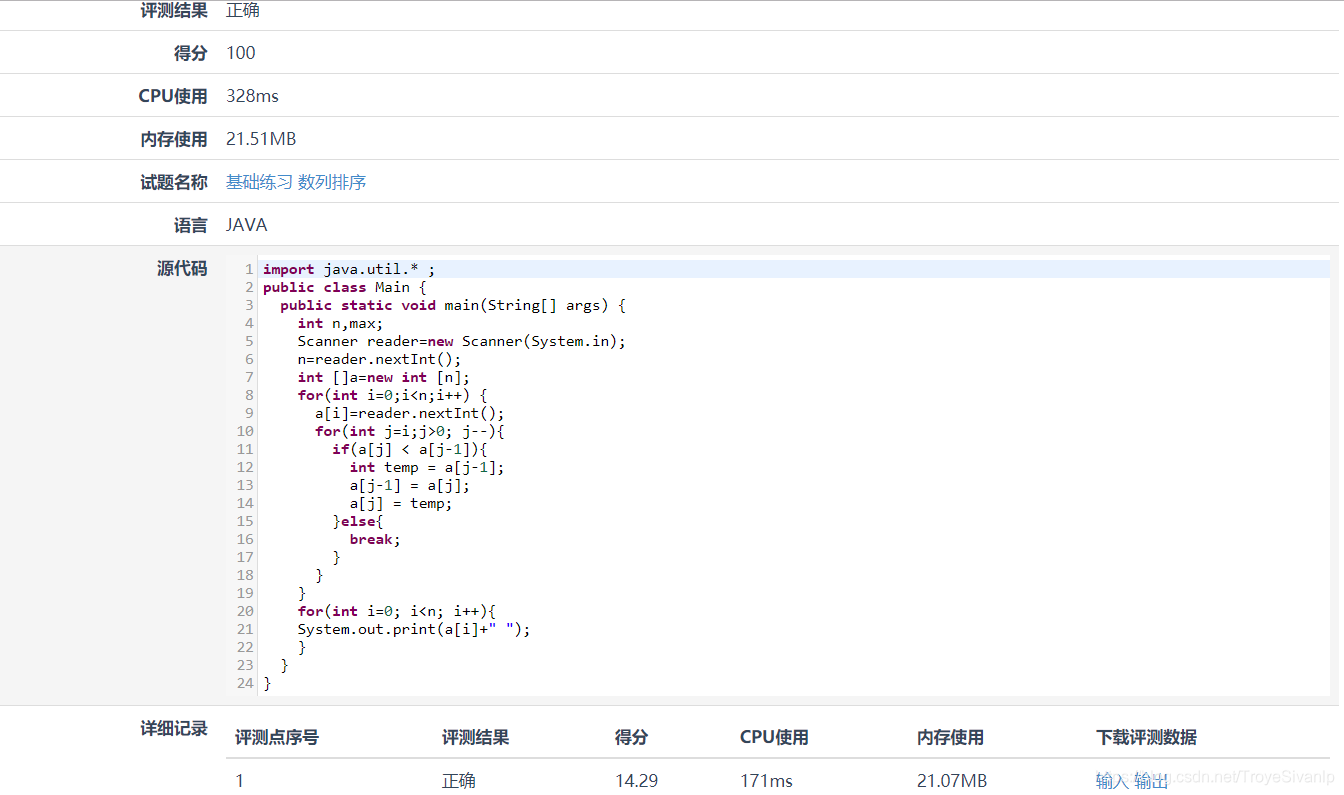
Task: Click code line n=reader.nextInt();
Action: 379,359
